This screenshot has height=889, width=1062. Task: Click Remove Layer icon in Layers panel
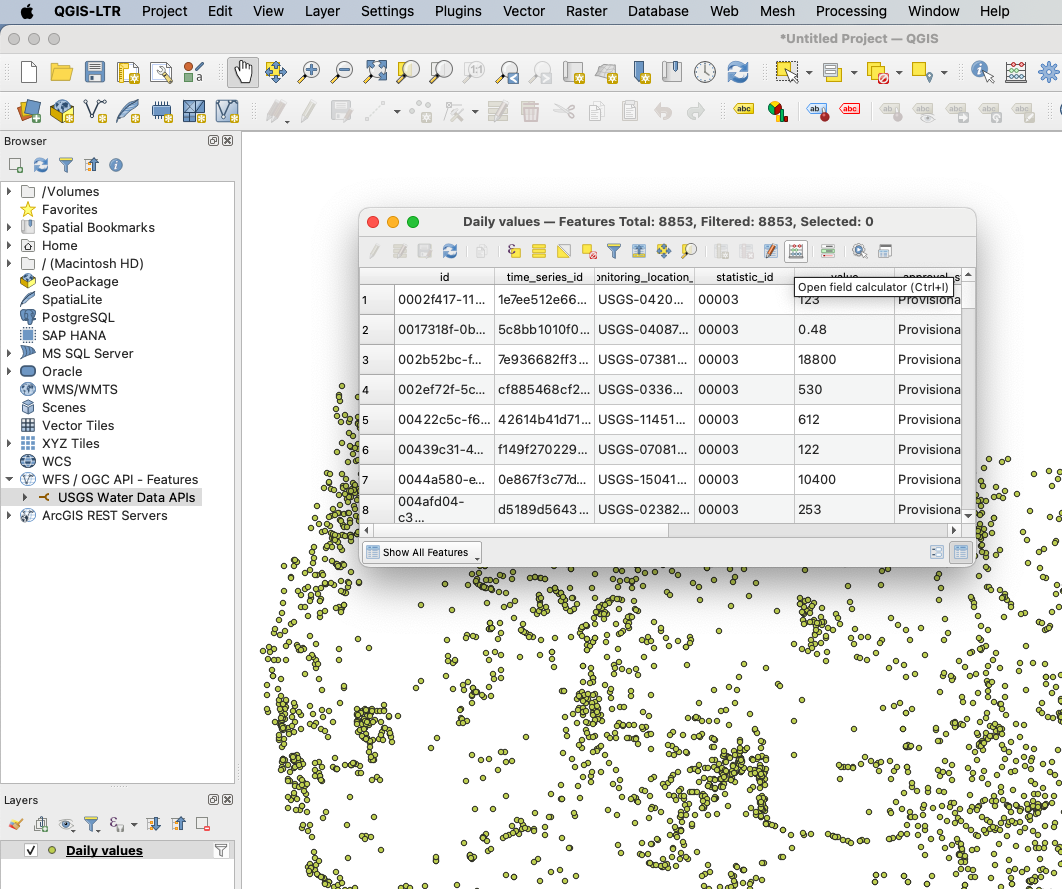click(202, 824)
